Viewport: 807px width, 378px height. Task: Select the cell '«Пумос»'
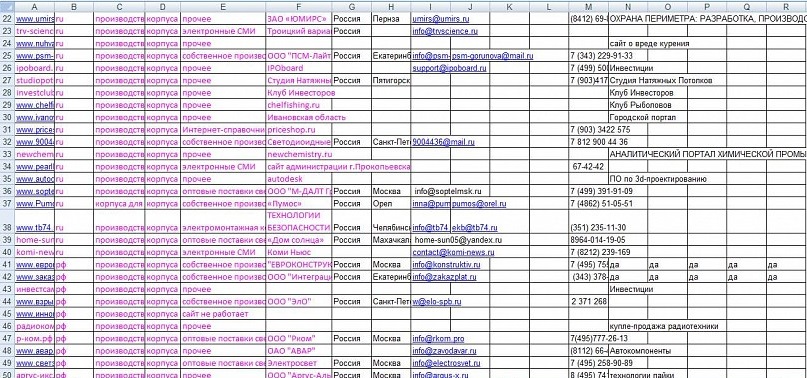pyautogui.click(x=298, y=203)
